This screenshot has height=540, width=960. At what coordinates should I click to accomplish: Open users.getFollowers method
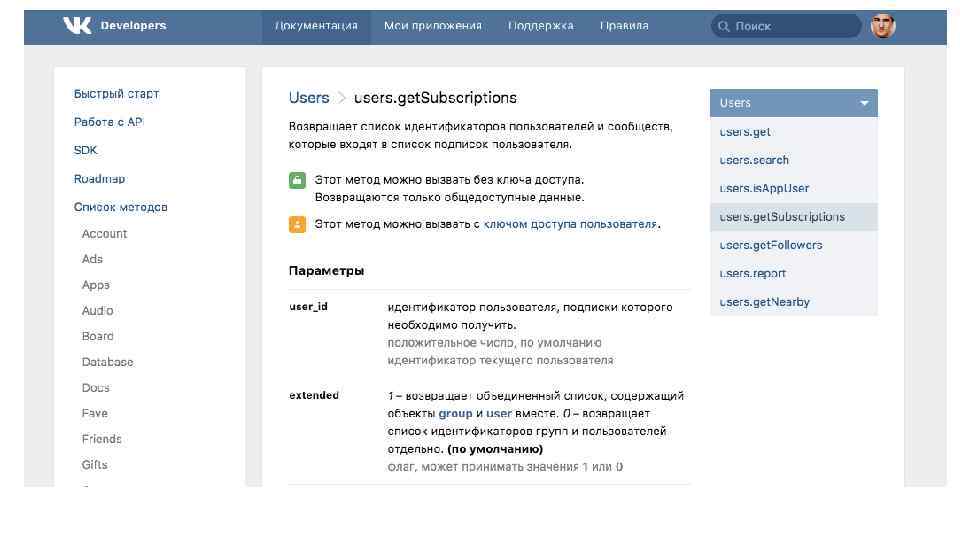(771, 245)
